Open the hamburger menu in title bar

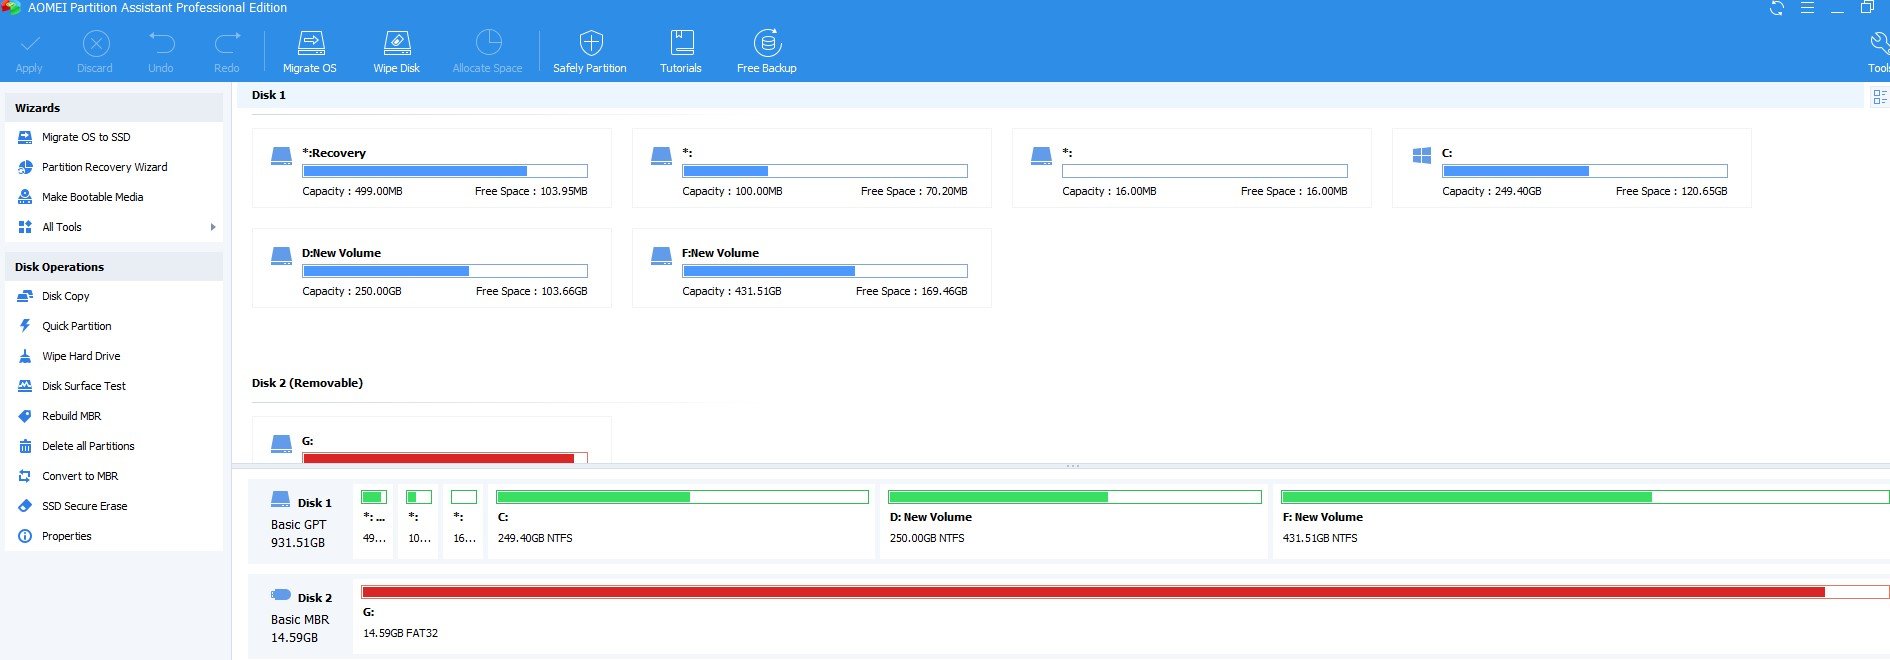[1807, 8]
